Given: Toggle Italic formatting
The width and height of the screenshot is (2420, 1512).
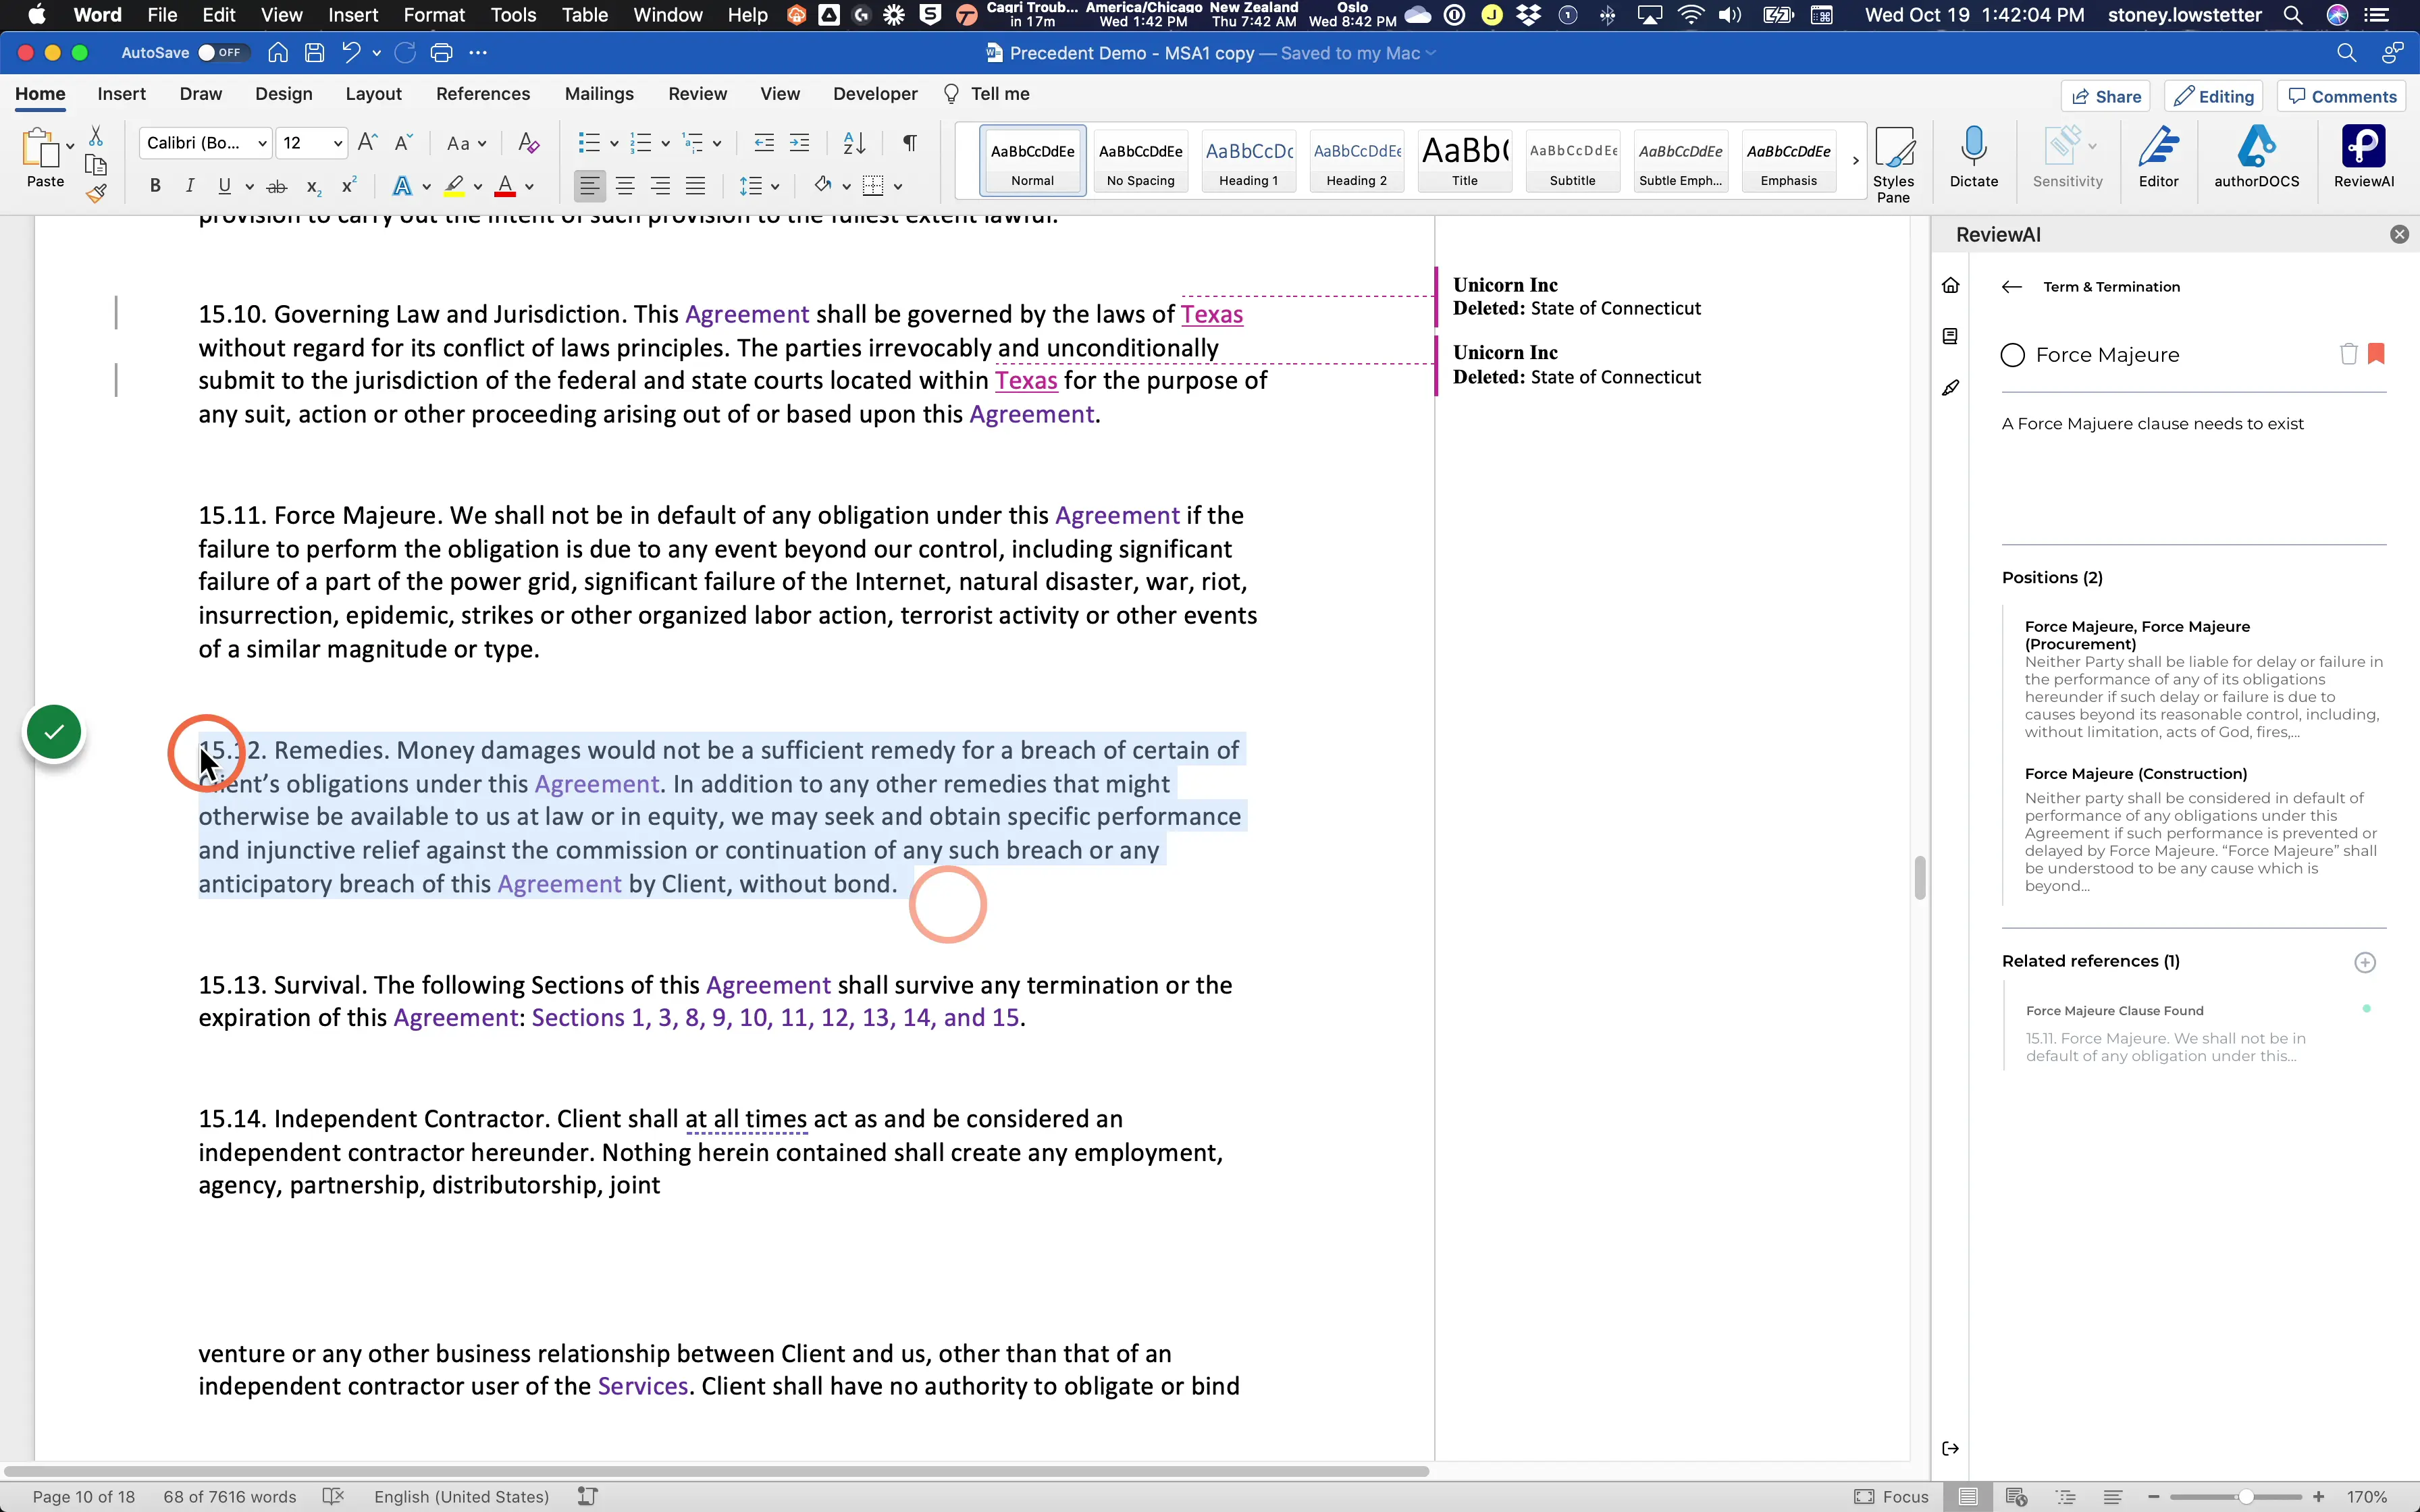Looking at the screenshot, I should [x=189, y=186].
